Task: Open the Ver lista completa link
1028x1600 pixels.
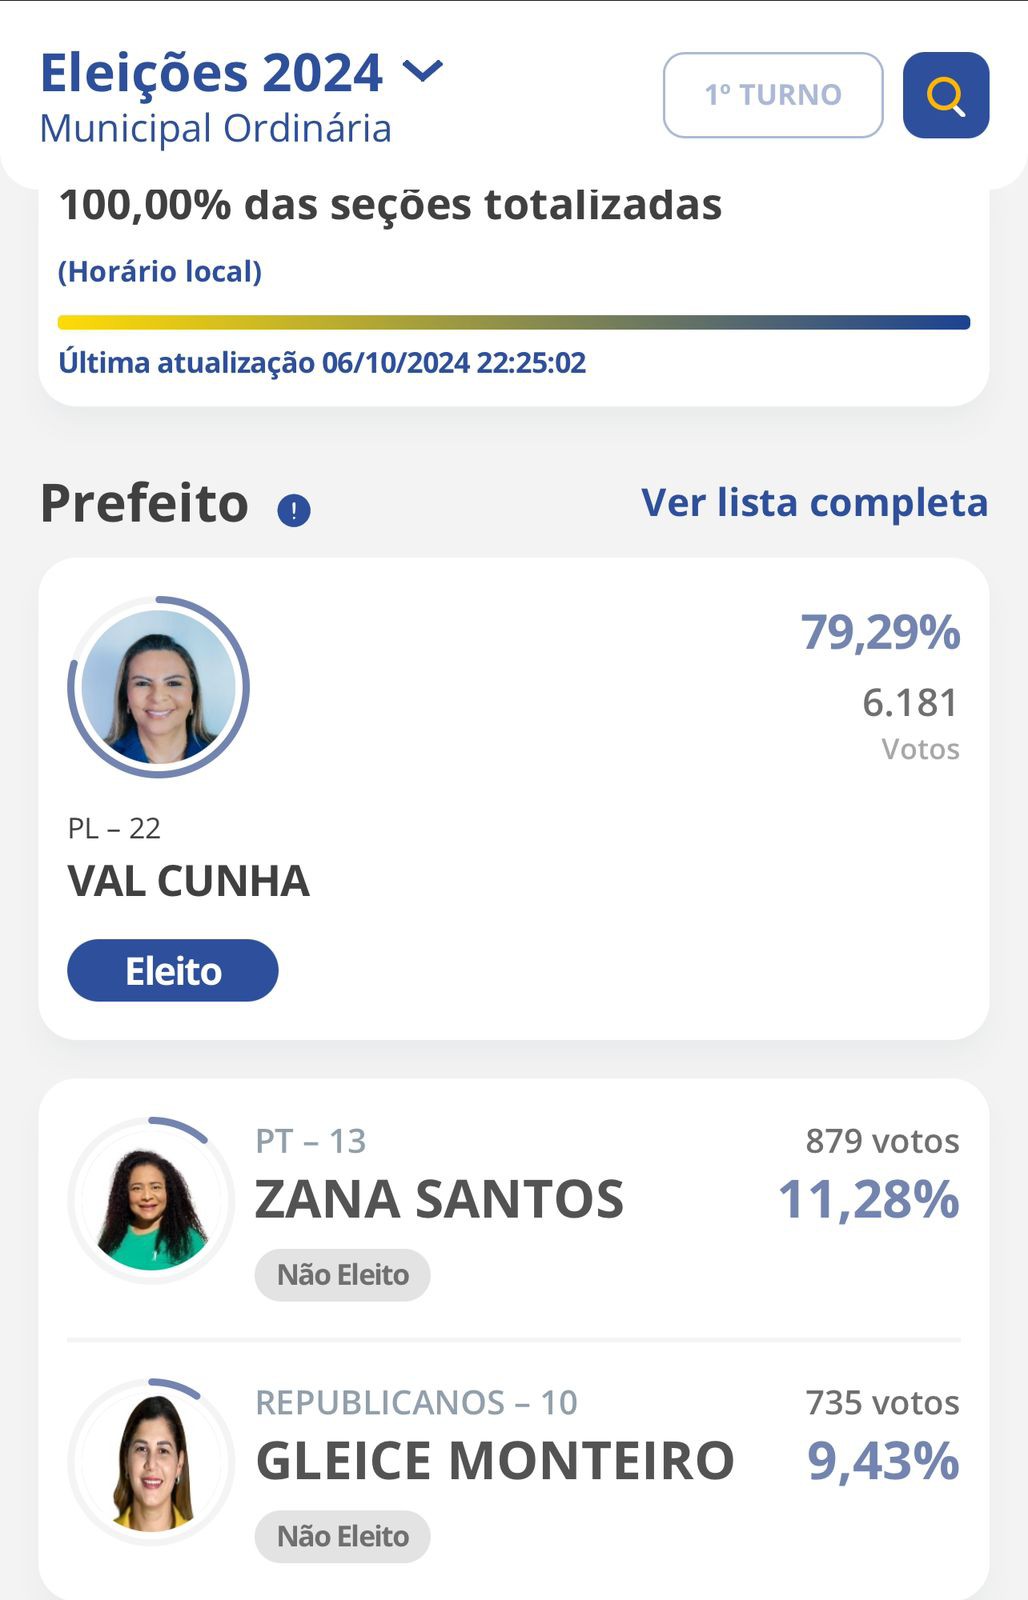Action: click(x=814, y=502)
